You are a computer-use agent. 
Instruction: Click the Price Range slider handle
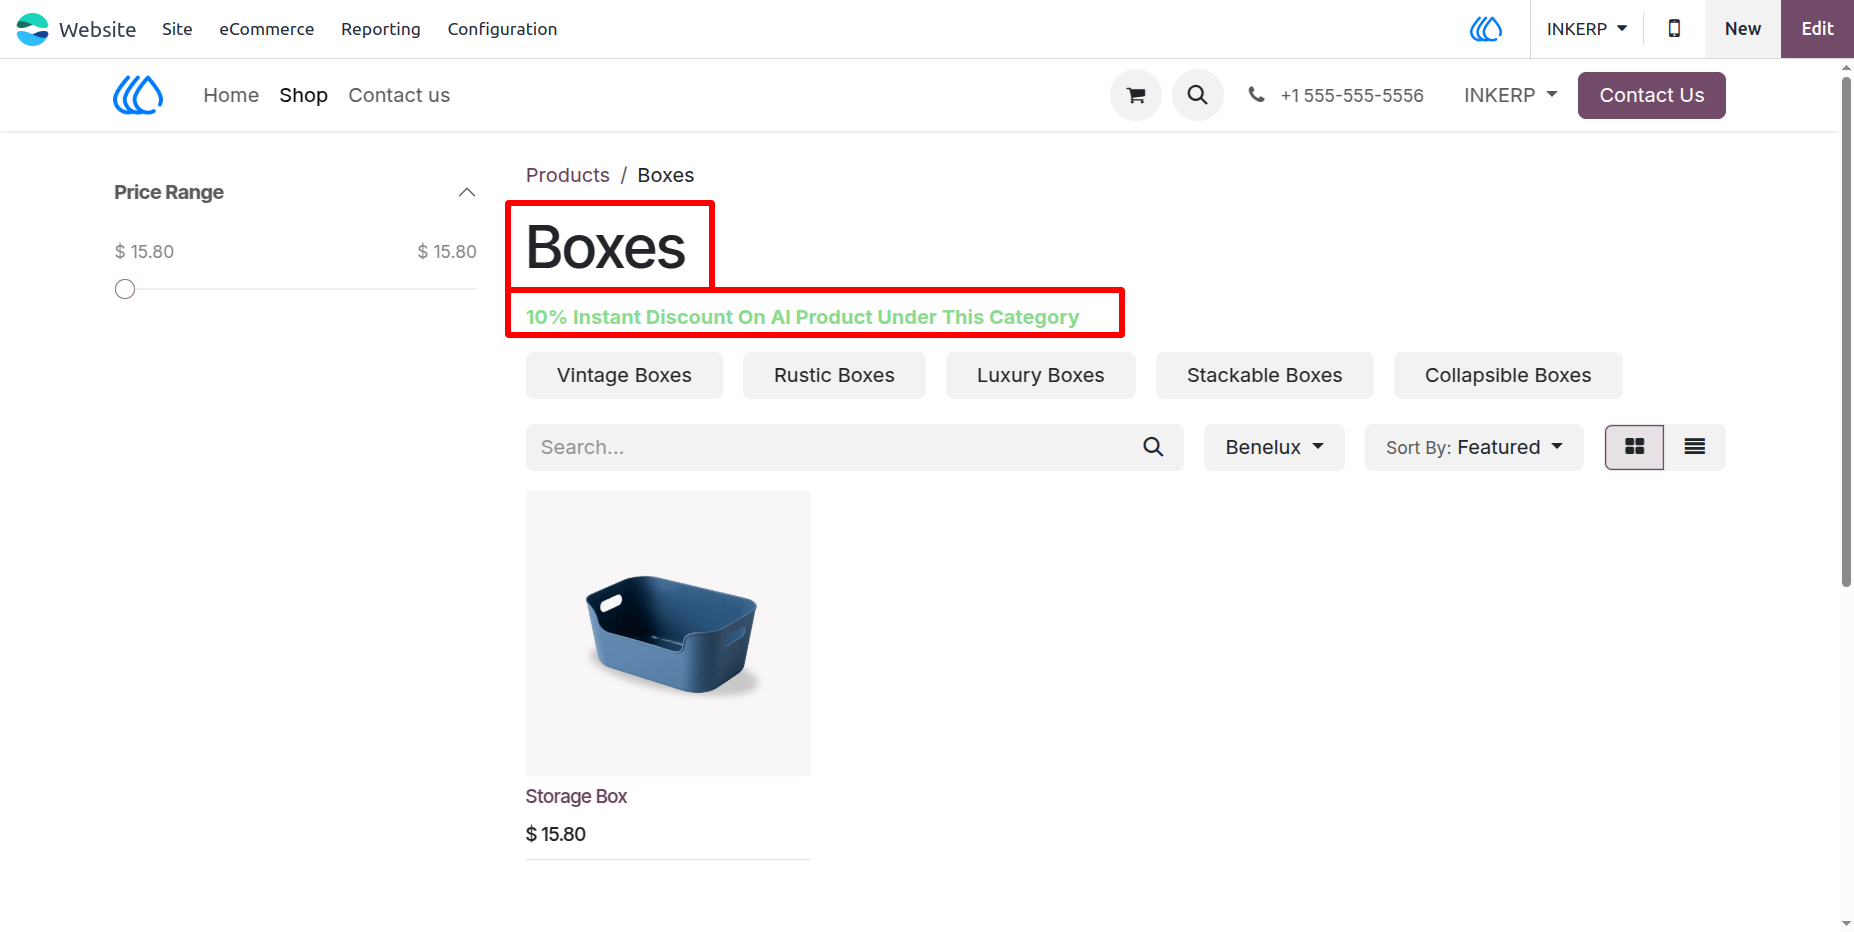tap(125, 289)
